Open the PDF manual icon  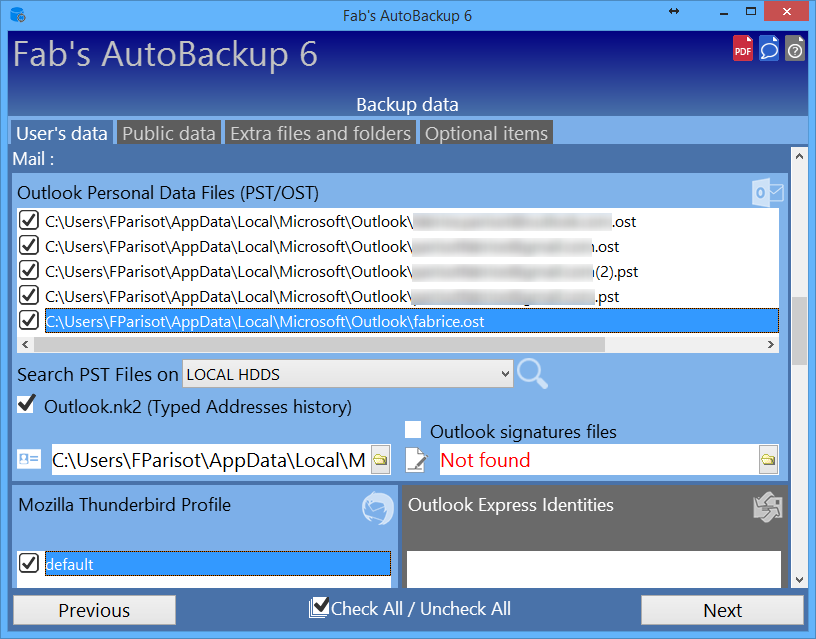point(742,48)
